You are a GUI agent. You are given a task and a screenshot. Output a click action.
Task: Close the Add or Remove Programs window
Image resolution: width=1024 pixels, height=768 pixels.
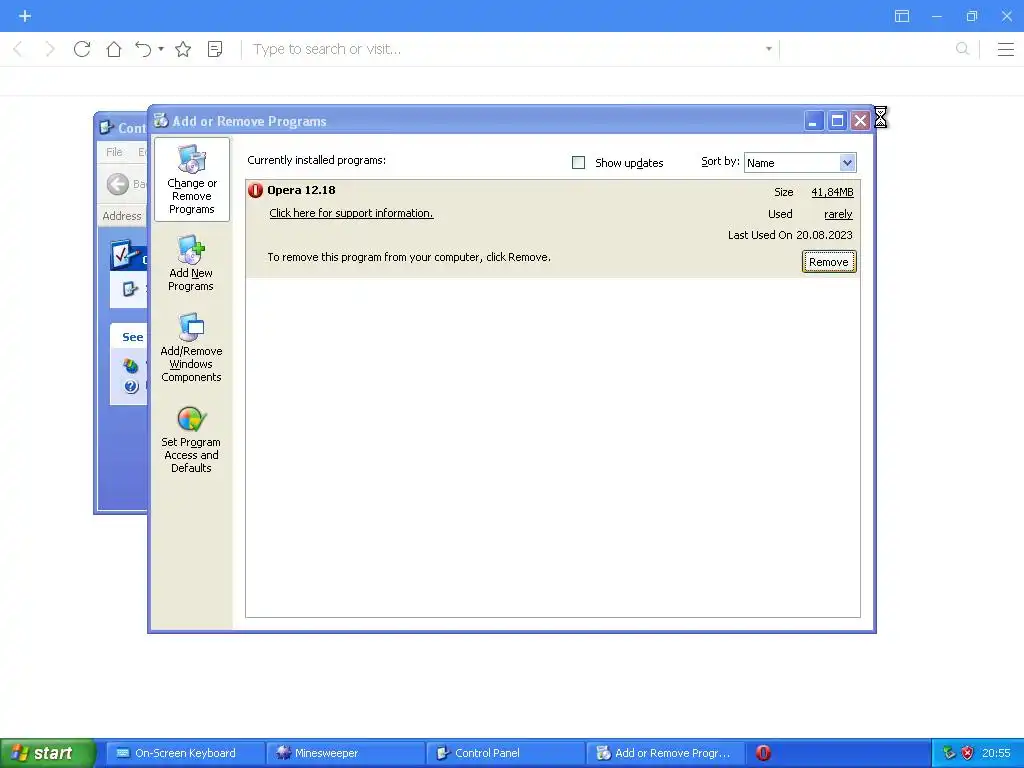pos(861,120)
